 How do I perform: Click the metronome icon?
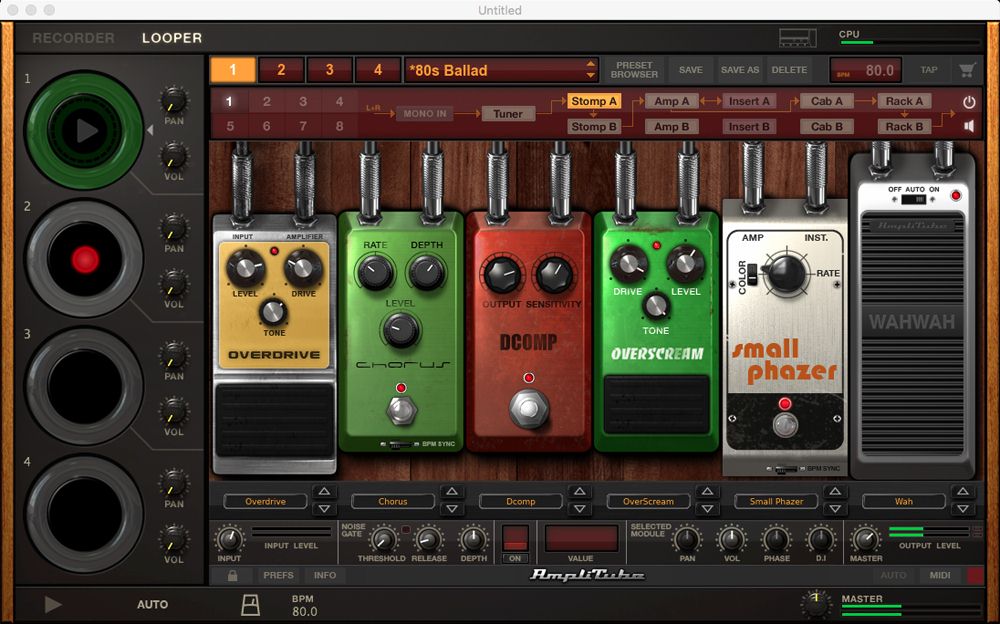tap(250, 604)
